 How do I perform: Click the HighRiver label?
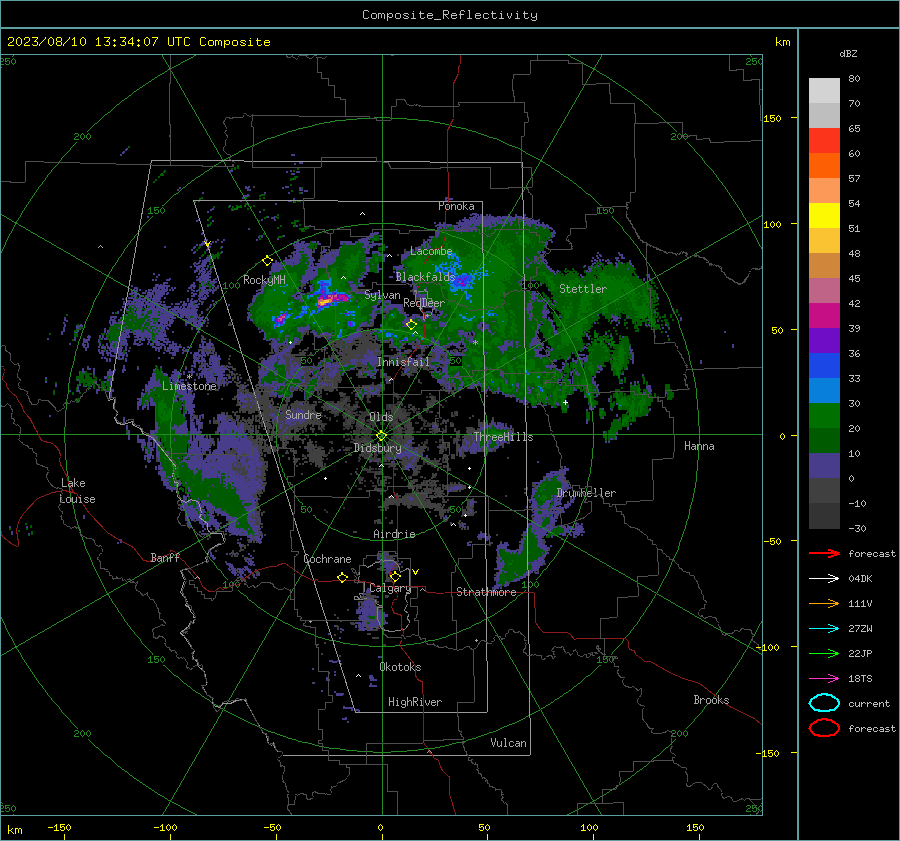pos(414,702)
